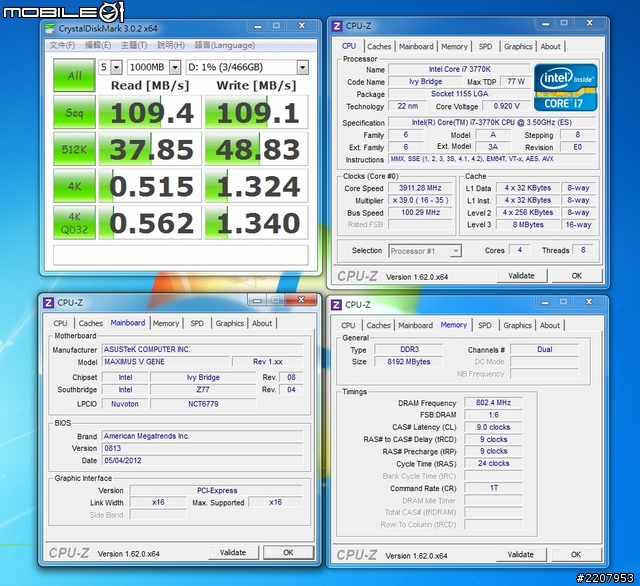640x586 pixels.
Task: Select Graphics tab in the Memory CPU-Z window
Action: 518,325
